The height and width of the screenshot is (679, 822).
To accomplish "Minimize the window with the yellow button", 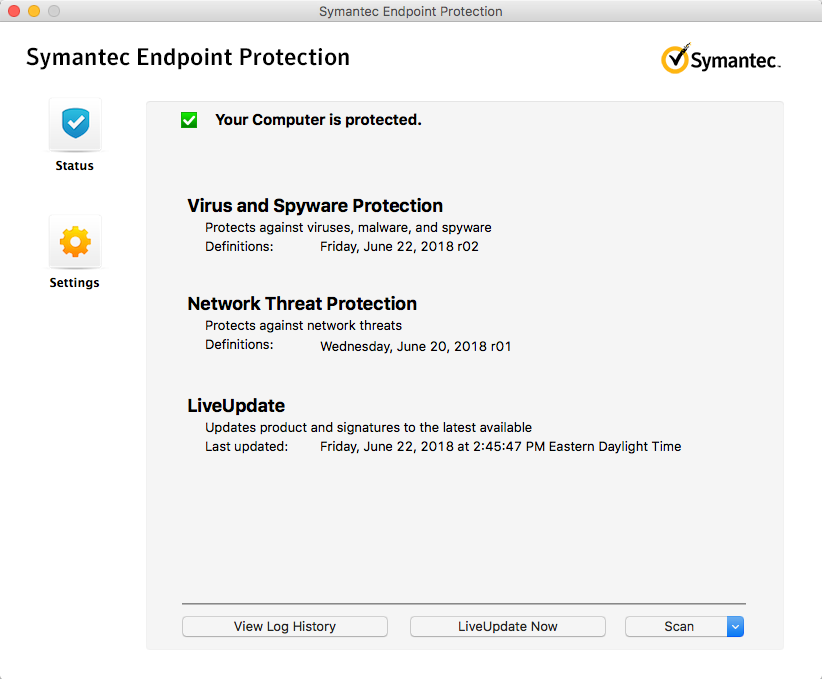I will 34,11.
